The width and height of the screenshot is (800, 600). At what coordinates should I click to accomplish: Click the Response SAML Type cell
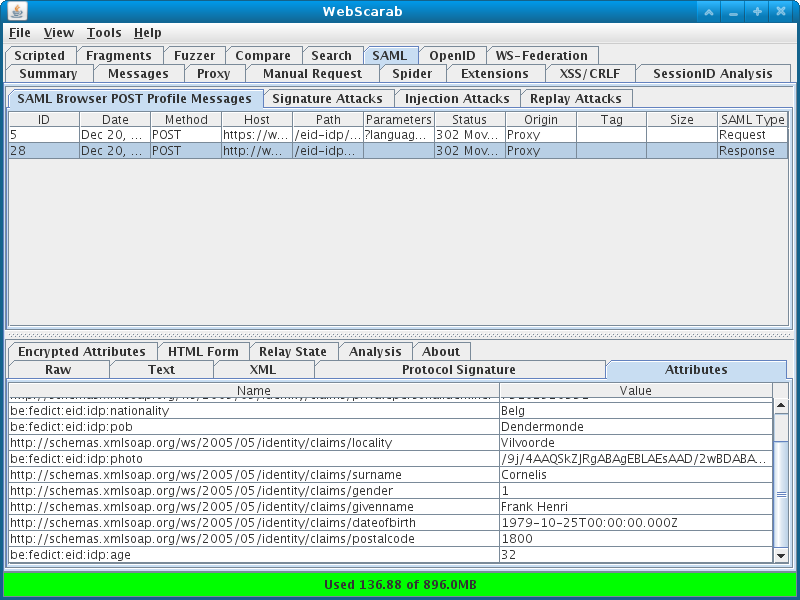753,151
